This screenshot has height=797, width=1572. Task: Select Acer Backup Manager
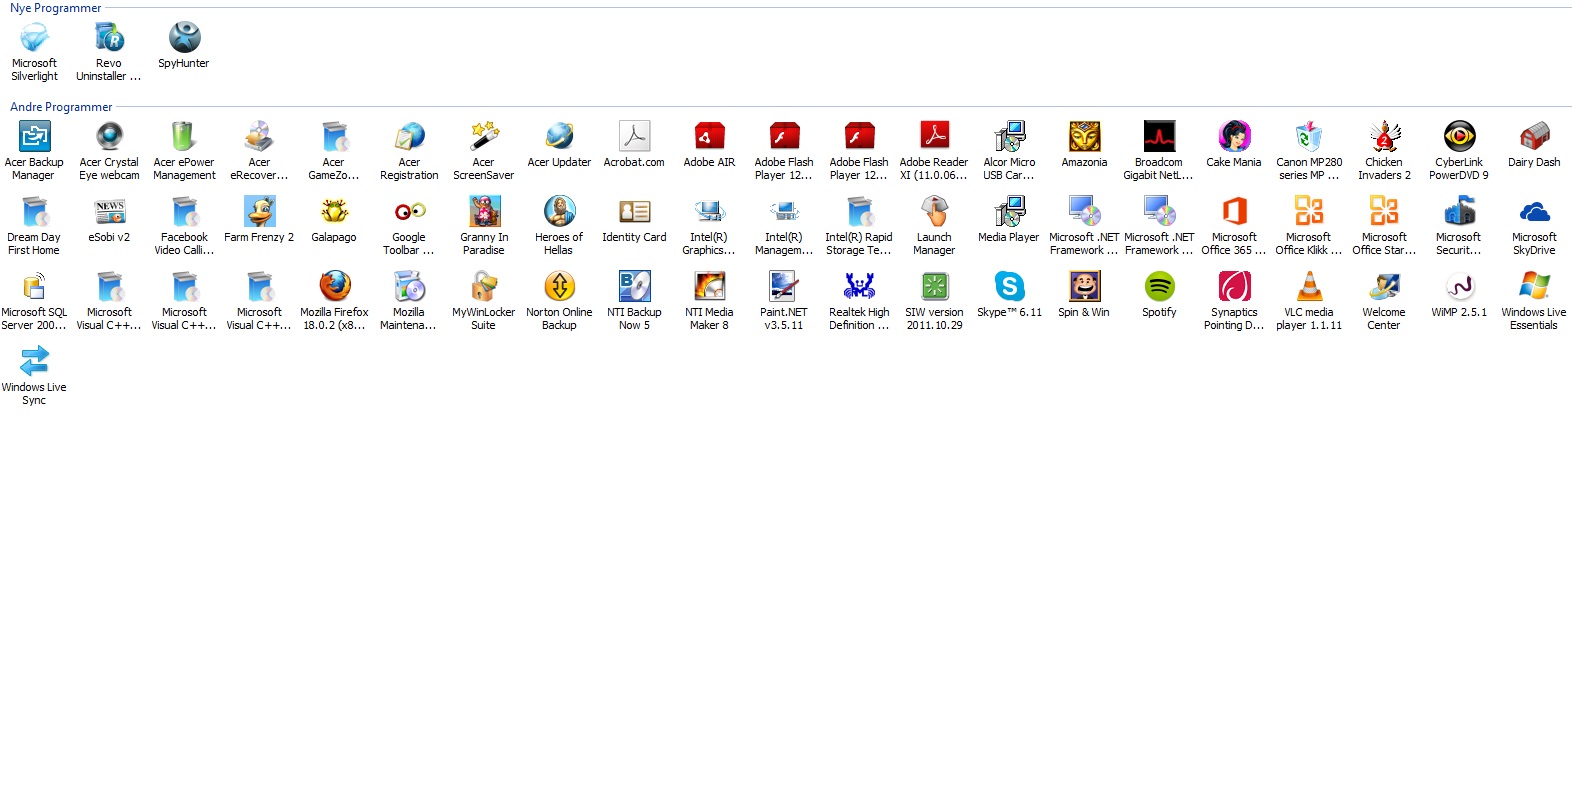(x=34, y=136)
